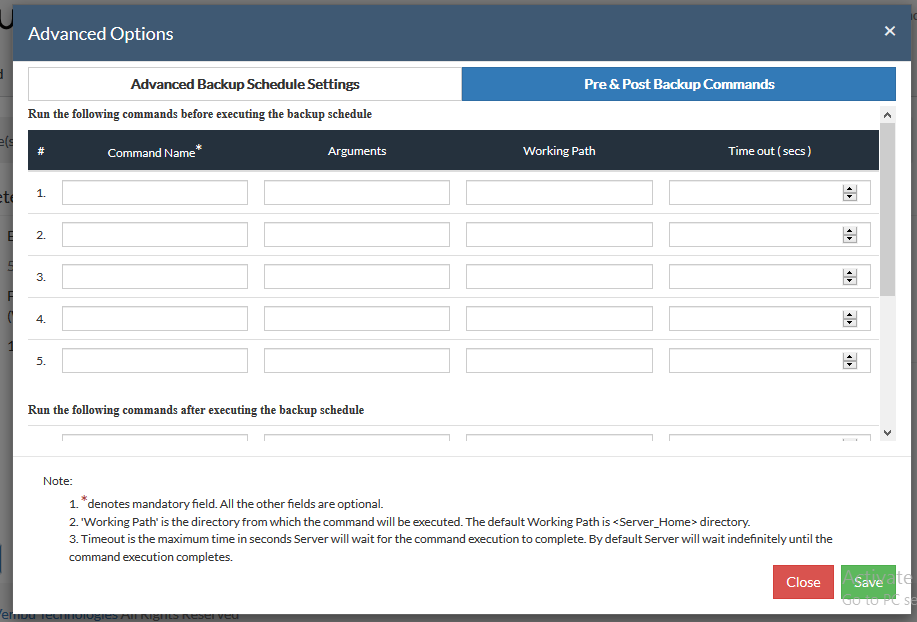
Task: Click the 'Note:' label text
Action: pyautogui.click(x=57, y=481)
